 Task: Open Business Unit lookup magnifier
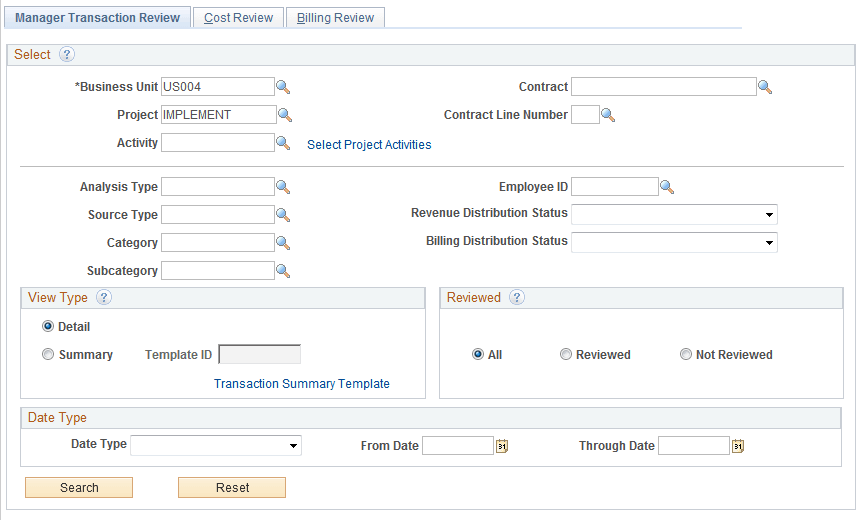[283, 87]
